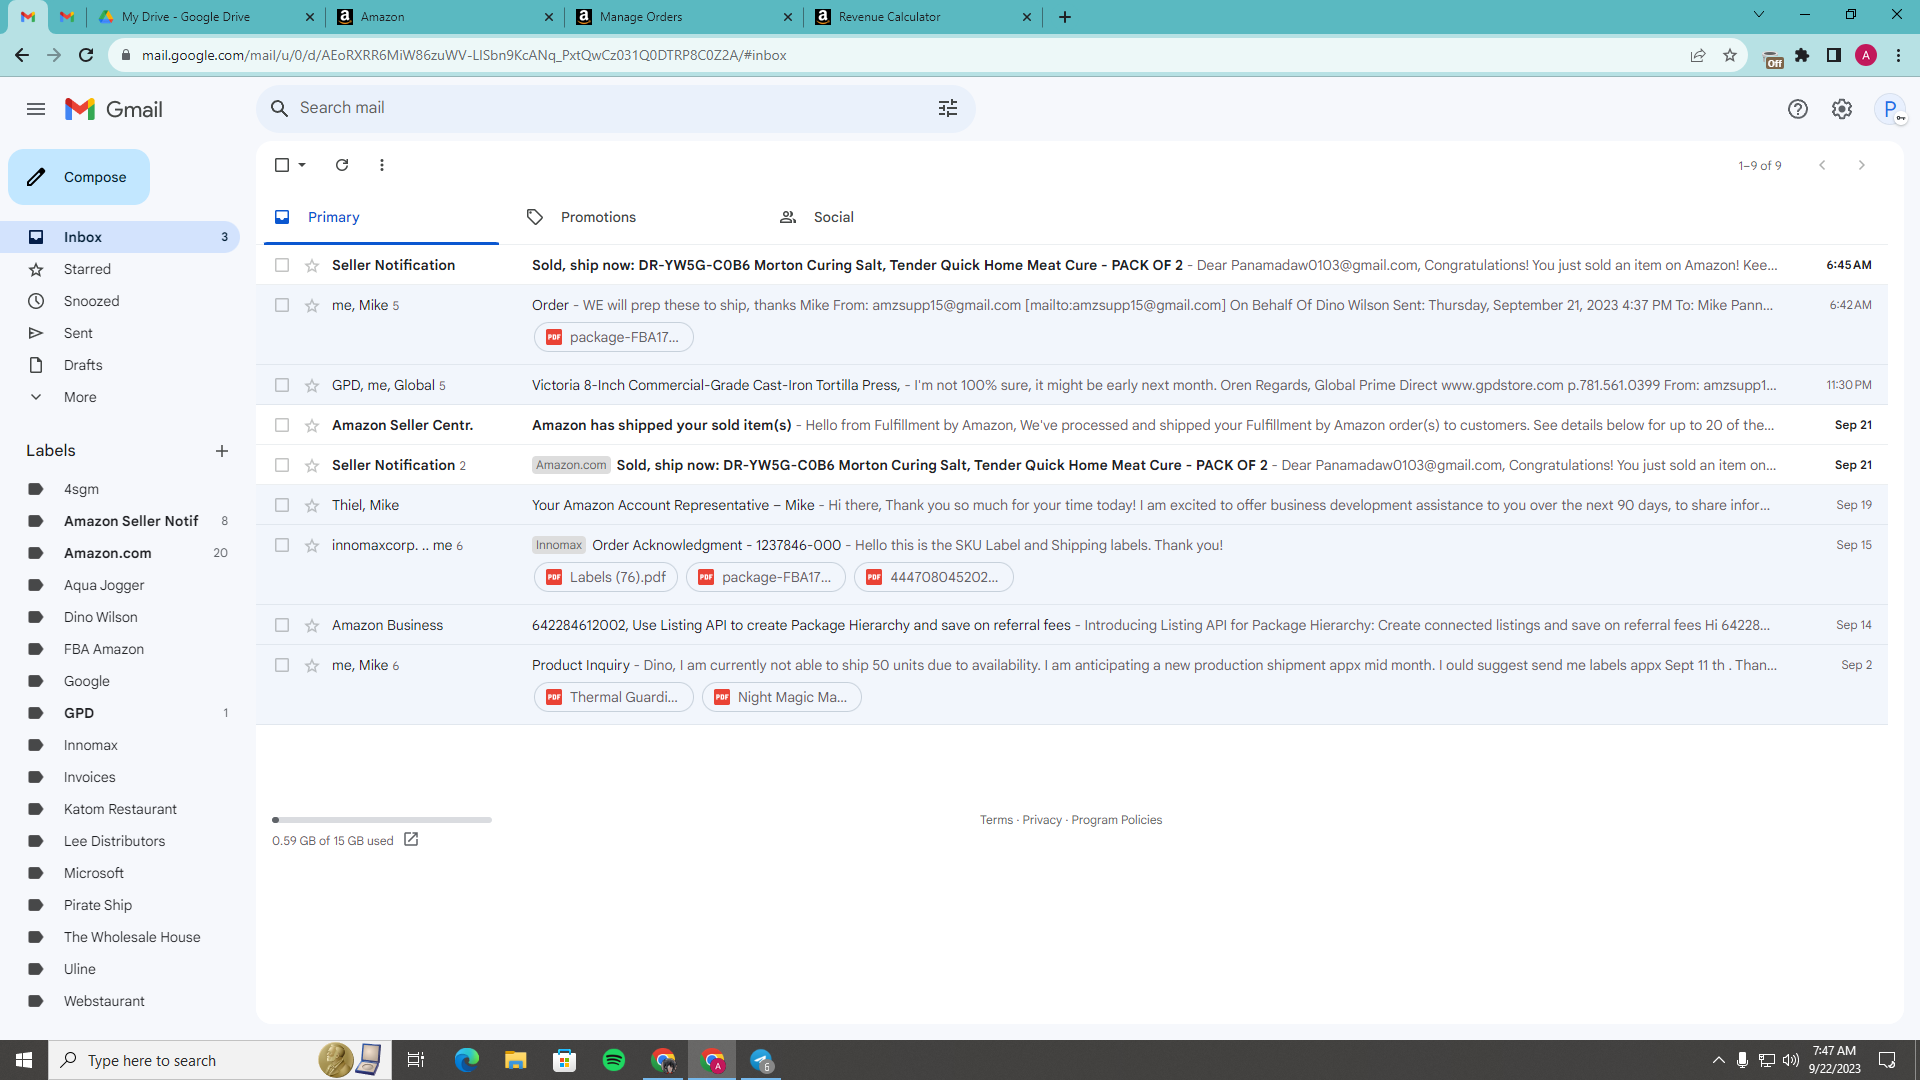The image size is (1920, 1080).
Task: Switch to the Promotions tab
Action: (x=633, y=217)
